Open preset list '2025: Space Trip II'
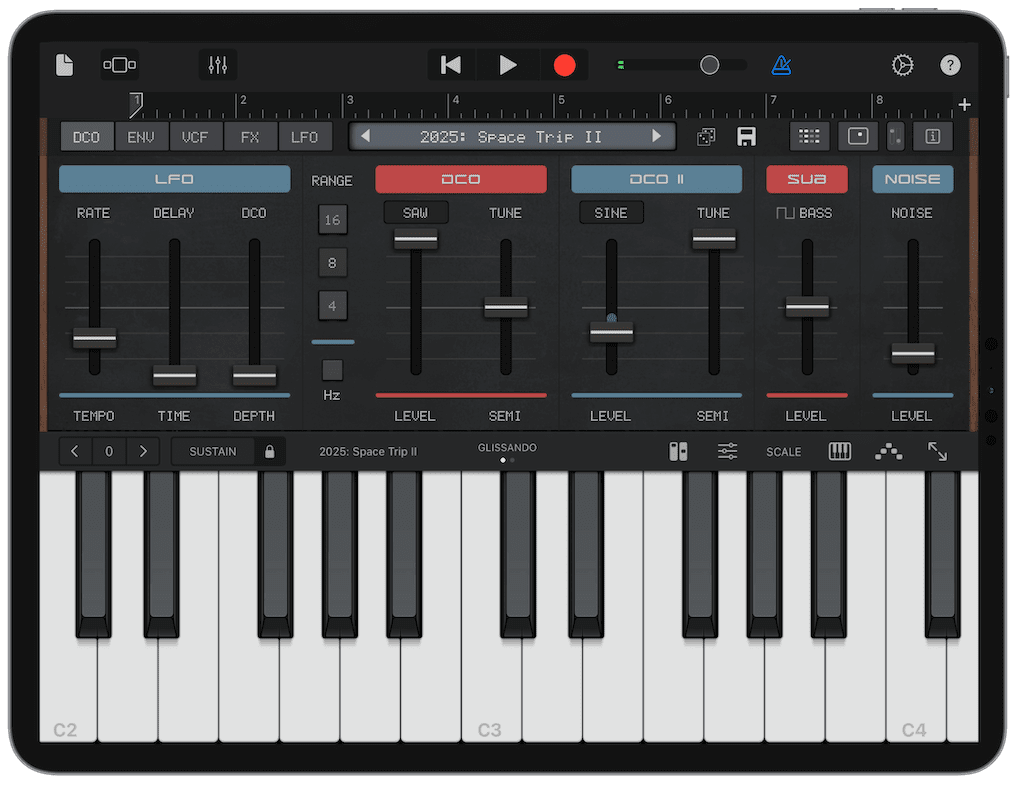This screenshot has height=790, width=1024. [x=511, y=136]
